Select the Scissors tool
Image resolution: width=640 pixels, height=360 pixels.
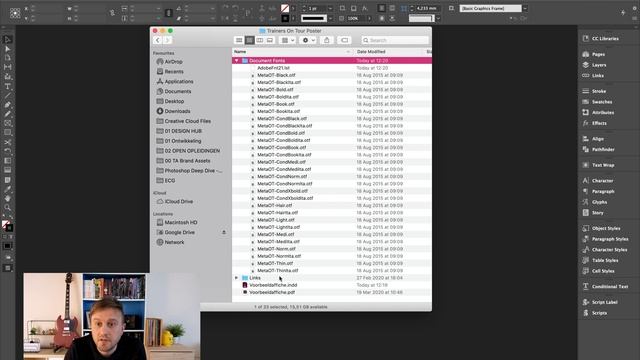pos(7,142)
